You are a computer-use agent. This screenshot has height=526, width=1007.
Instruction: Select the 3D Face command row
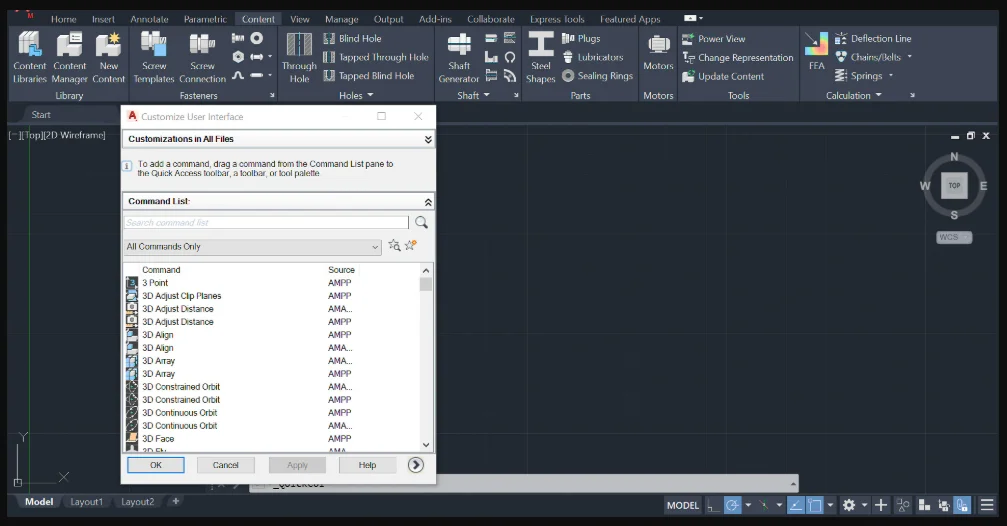pyautogui.click(x=272, y=439)
